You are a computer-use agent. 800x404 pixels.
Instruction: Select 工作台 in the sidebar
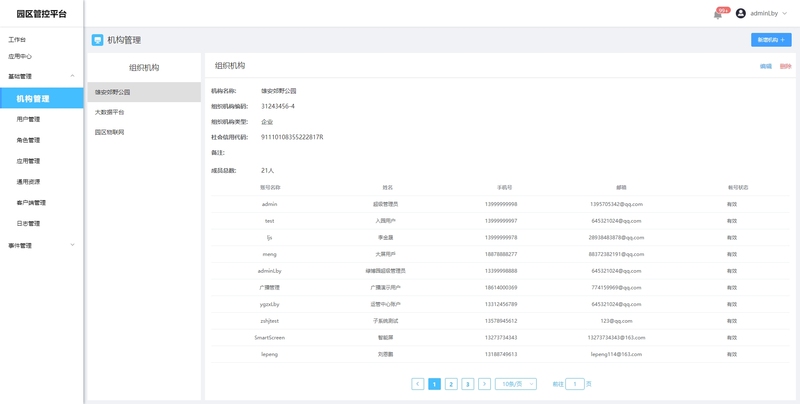pos(17,40)
